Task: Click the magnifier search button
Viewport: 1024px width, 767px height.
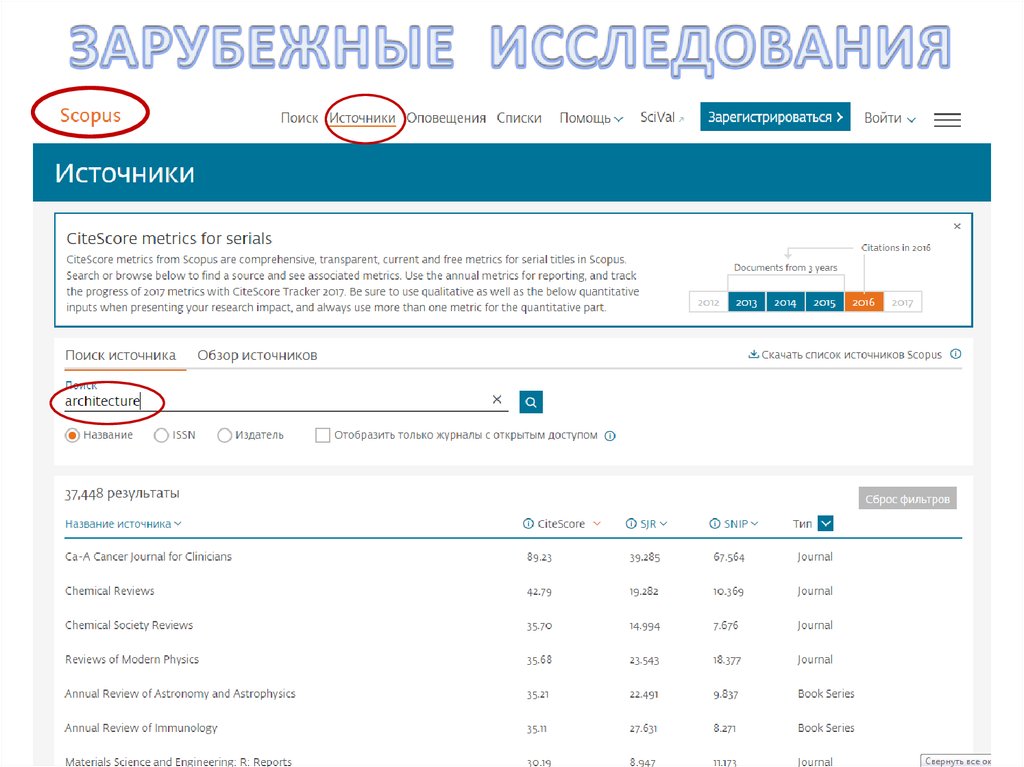Action: [x=531, y=402]
